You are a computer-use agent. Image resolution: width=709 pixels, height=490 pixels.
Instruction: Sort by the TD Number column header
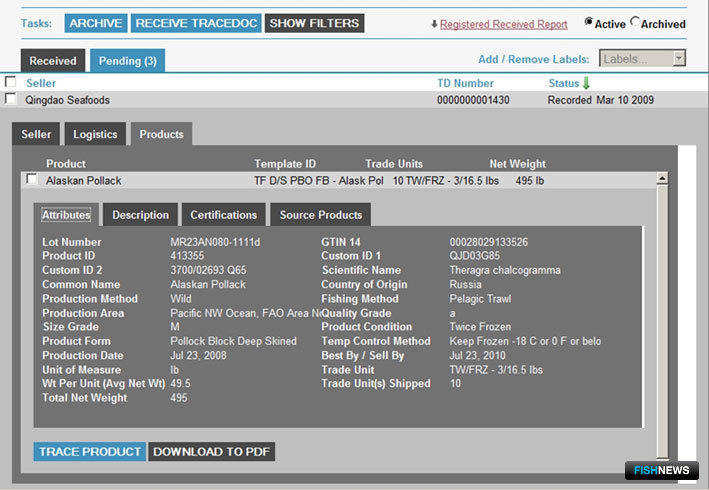[465, 83]
